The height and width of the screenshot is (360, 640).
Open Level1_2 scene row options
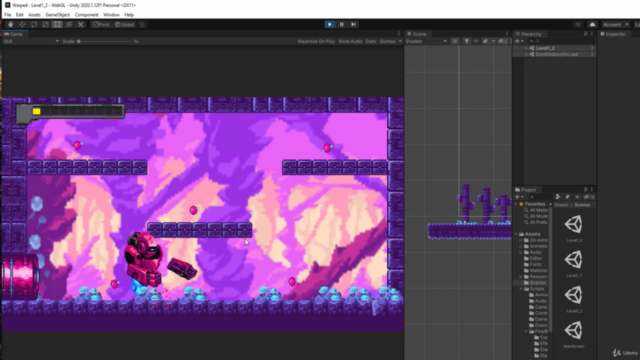(x=592, y=48)
